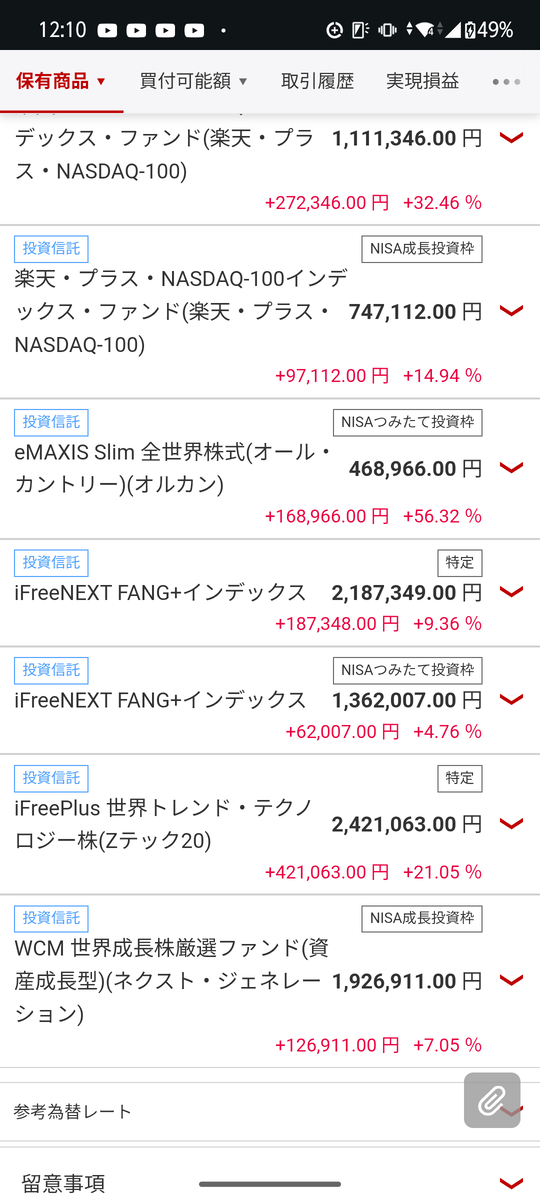Tap the floating paperclip attachment icon
Viewport: 540px width, 1200px height.
point(492,1100)
